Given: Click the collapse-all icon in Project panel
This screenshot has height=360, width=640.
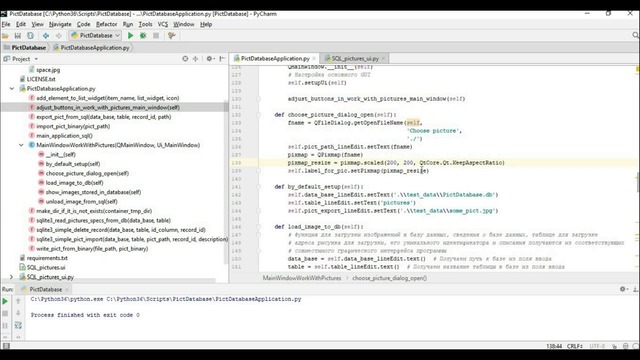Looking at the screenshot, I should pyautogui.click(x=196, y=59).
